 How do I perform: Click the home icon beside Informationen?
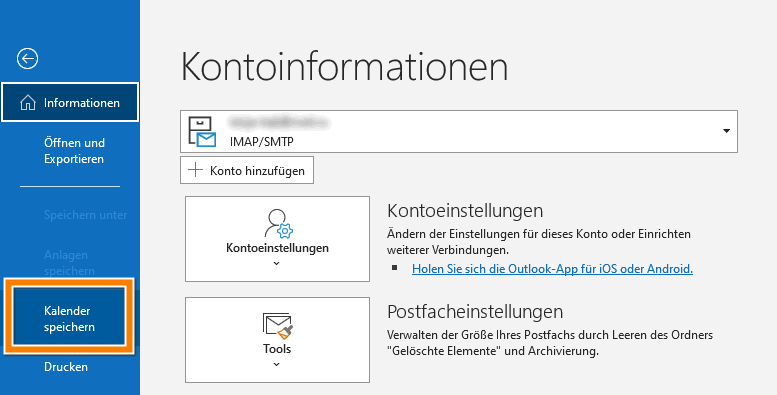click(x=28, y=103)
